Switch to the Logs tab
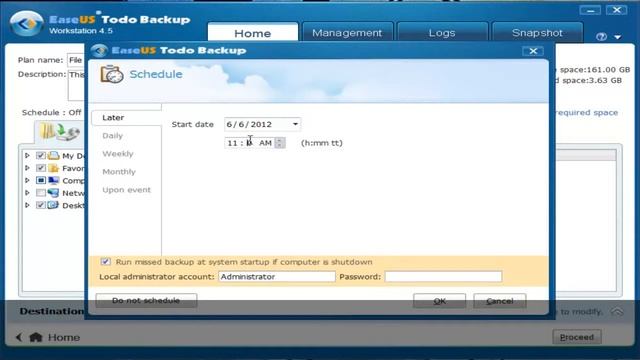 click(442, 33)
